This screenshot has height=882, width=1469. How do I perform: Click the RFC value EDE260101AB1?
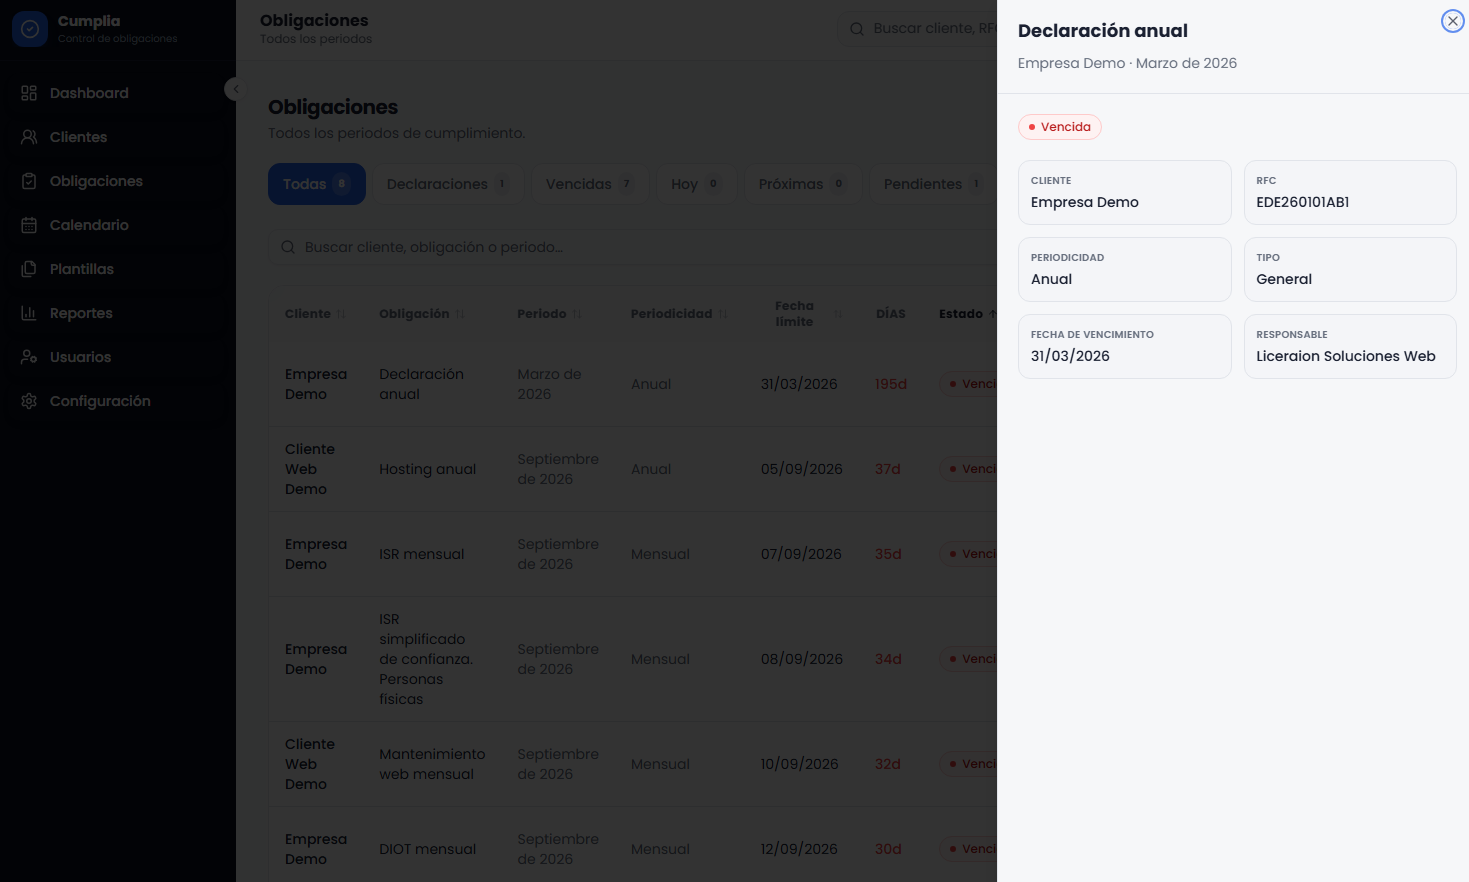(1302, 202)
